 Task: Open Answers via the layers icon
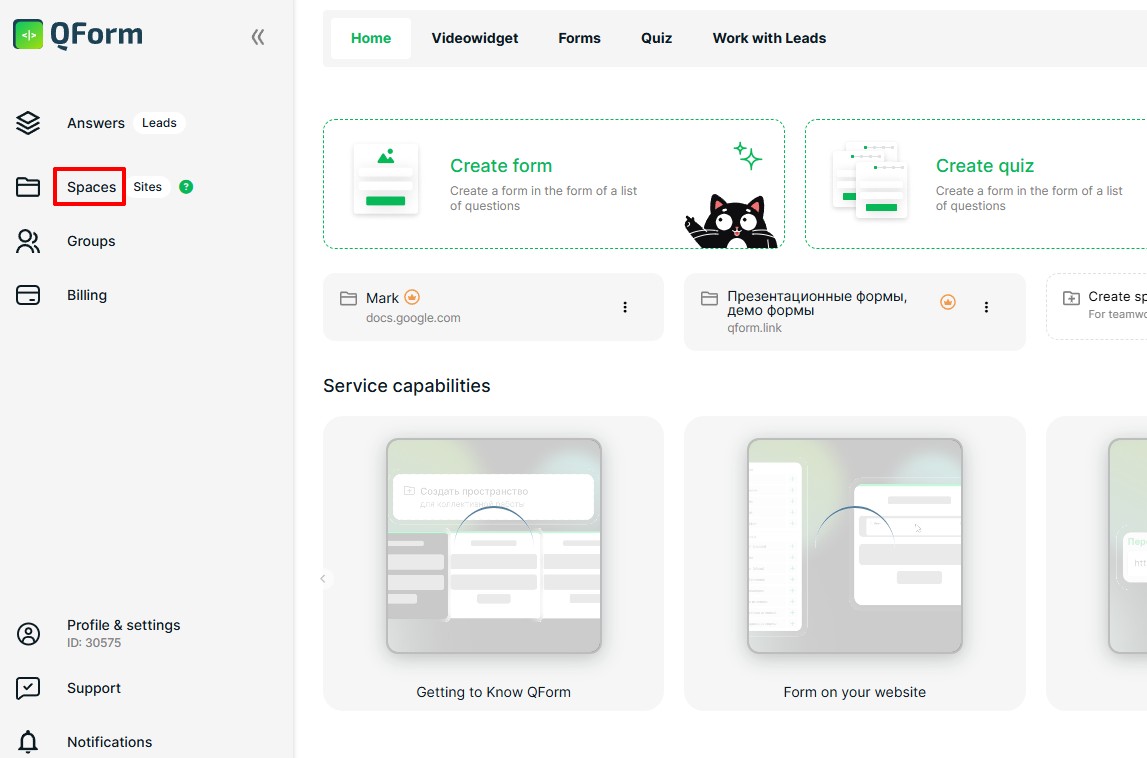28,123
